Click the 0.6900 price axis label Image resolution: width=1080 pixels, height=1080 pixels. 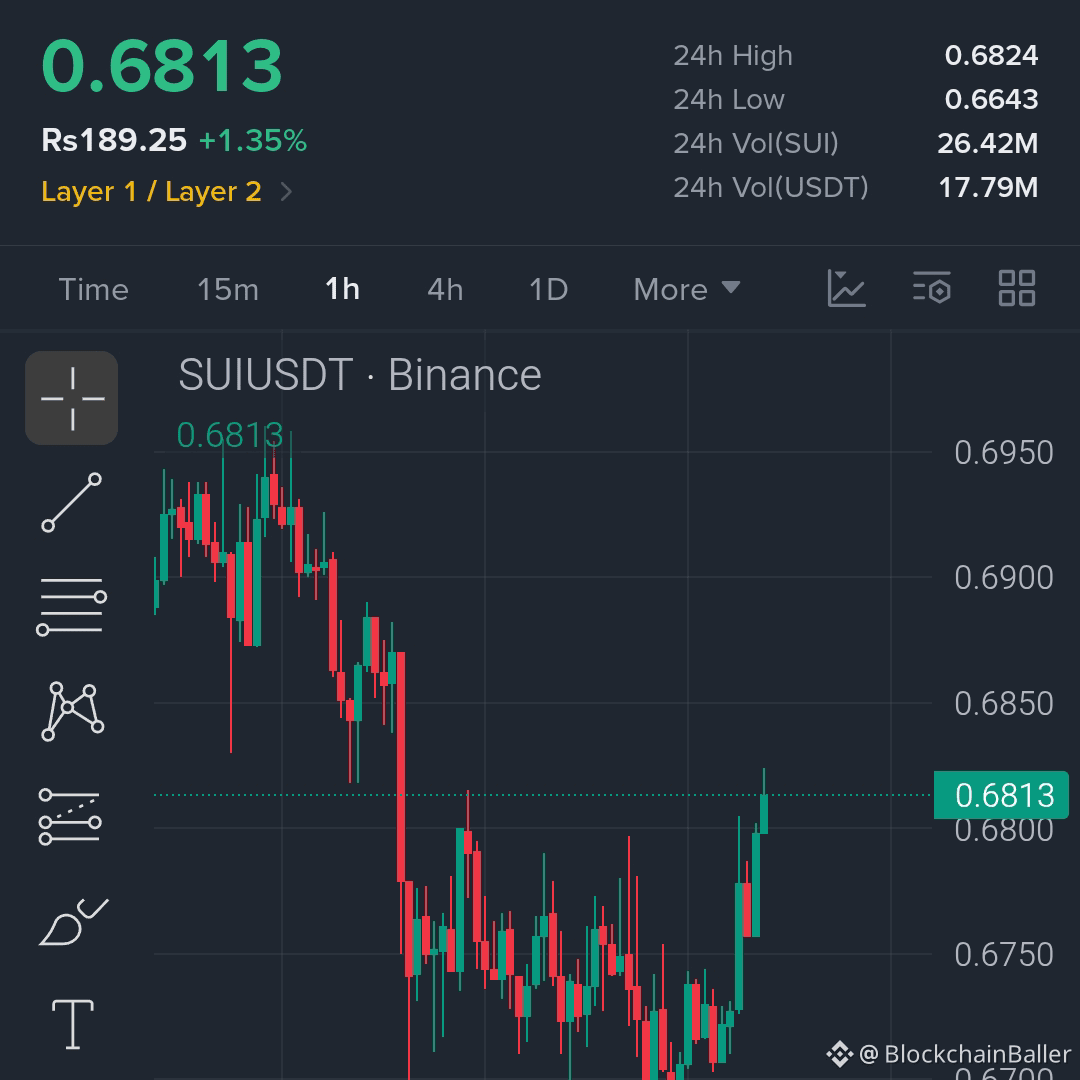[1004, 577]
